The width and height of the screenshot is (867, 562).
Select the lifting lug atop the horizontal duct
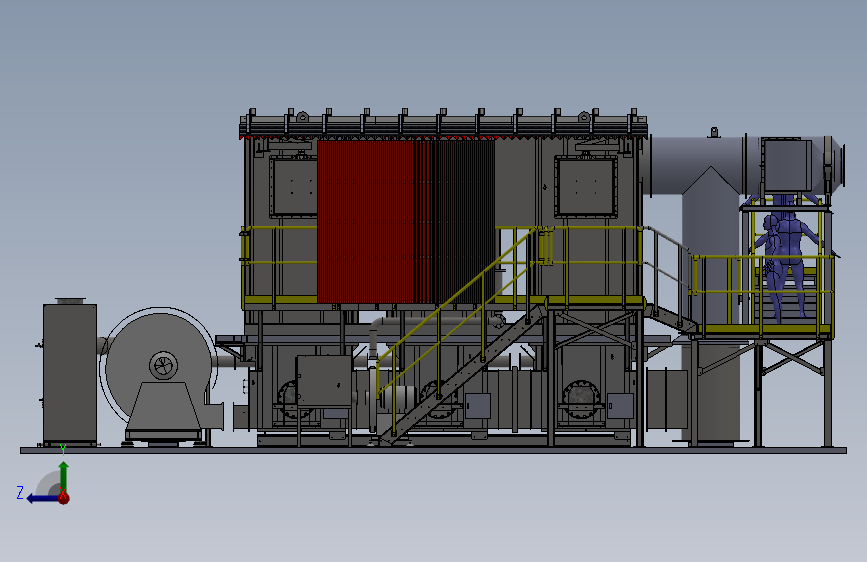point(714,132)
